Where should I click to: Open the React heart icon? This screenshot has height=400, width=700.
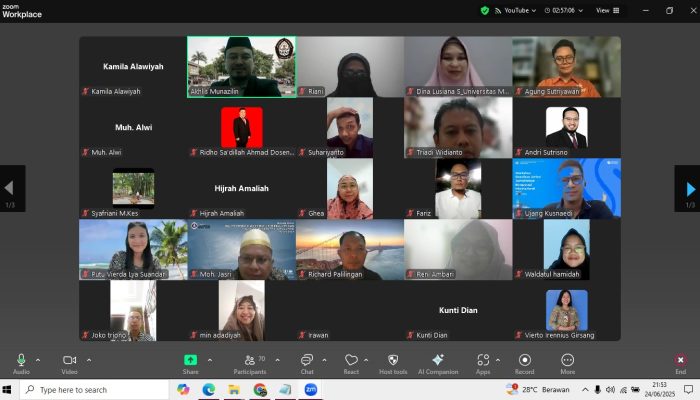point(351,360)
